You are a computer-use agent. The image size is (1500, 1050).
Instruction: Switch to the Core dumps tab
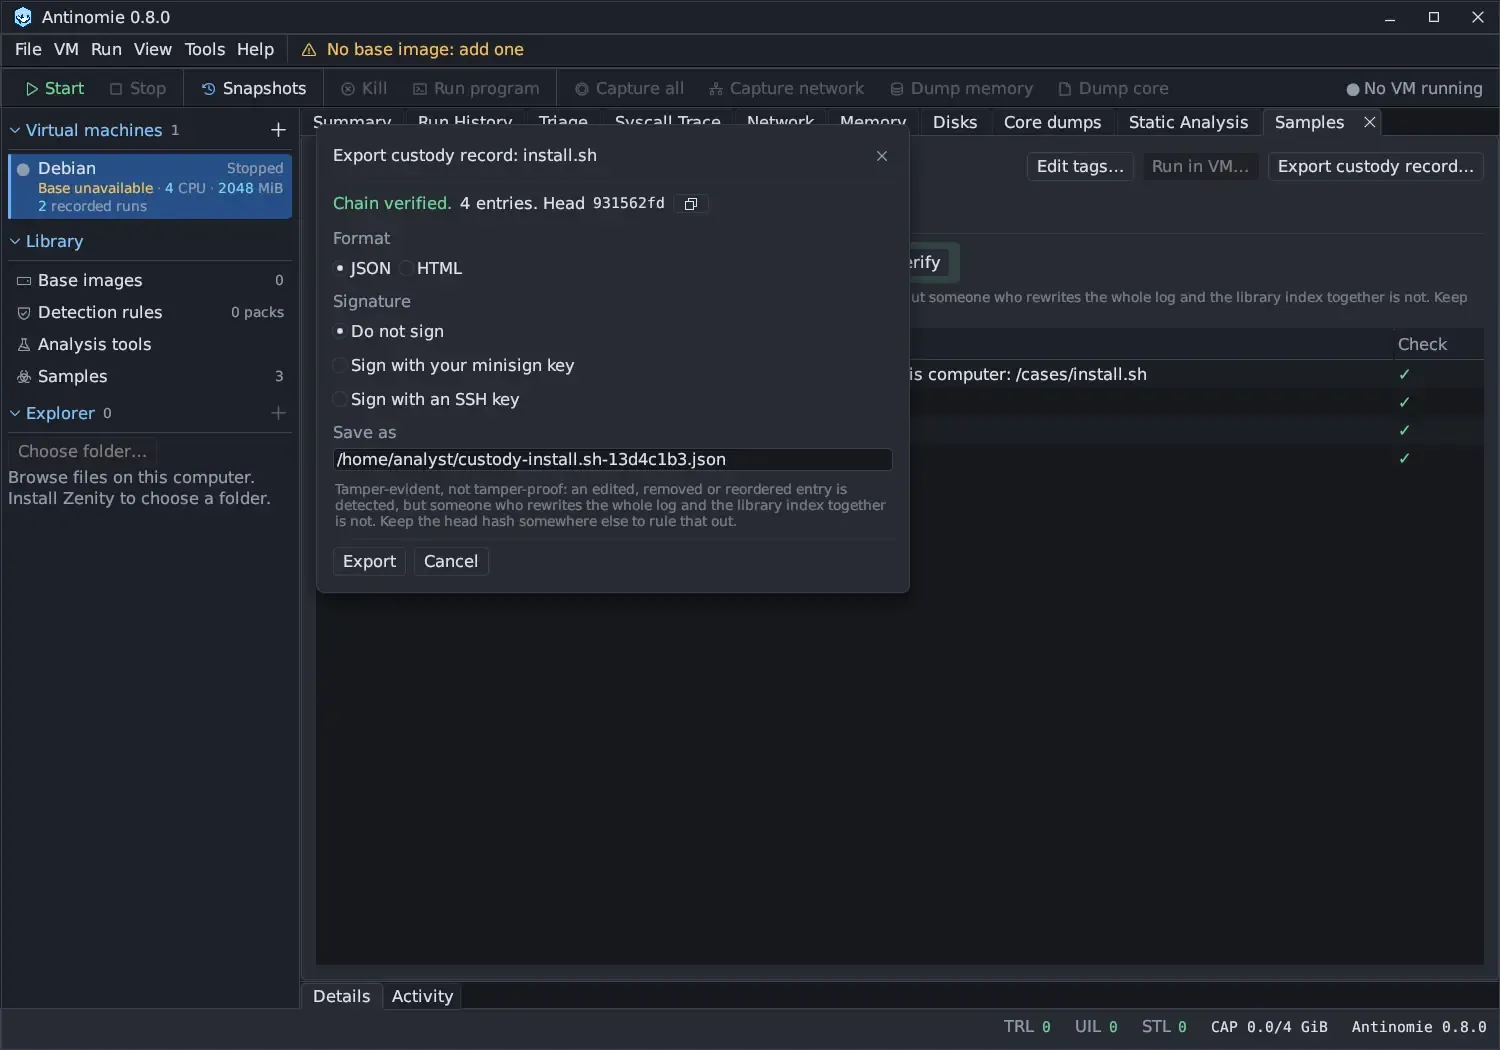[x=1052, y=122]
